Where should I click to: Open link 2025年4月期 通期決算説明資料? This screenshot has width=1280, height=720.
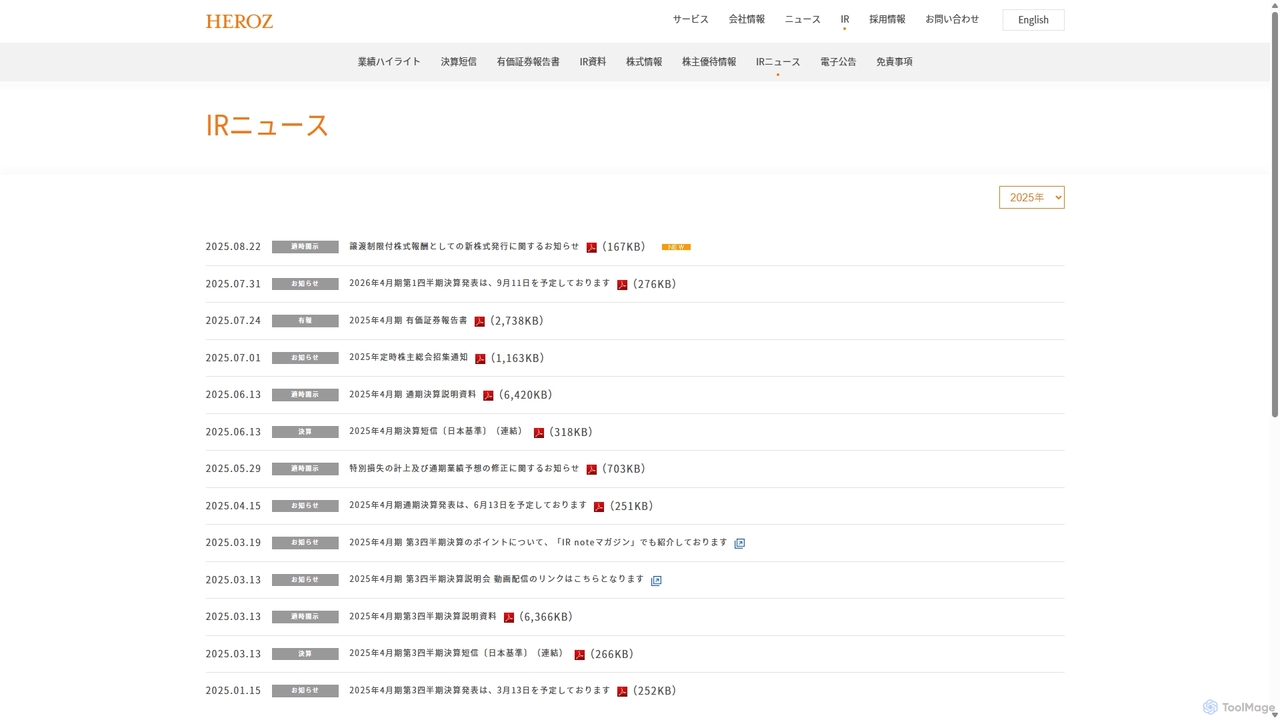[412, 394]
